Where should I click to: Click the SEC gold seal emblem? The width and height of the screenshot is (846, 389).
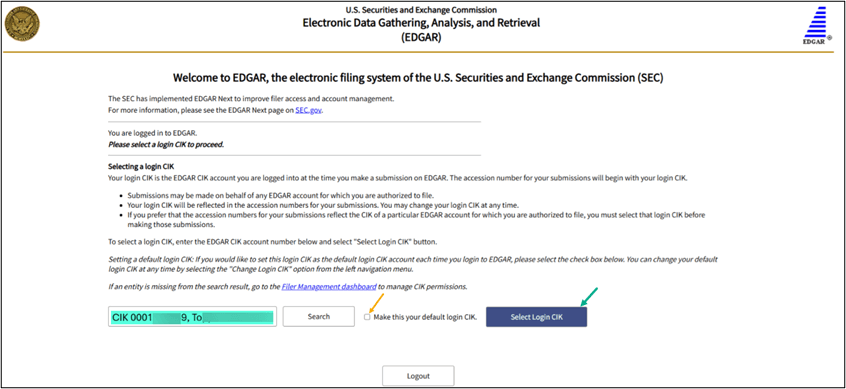pos(22,26)
